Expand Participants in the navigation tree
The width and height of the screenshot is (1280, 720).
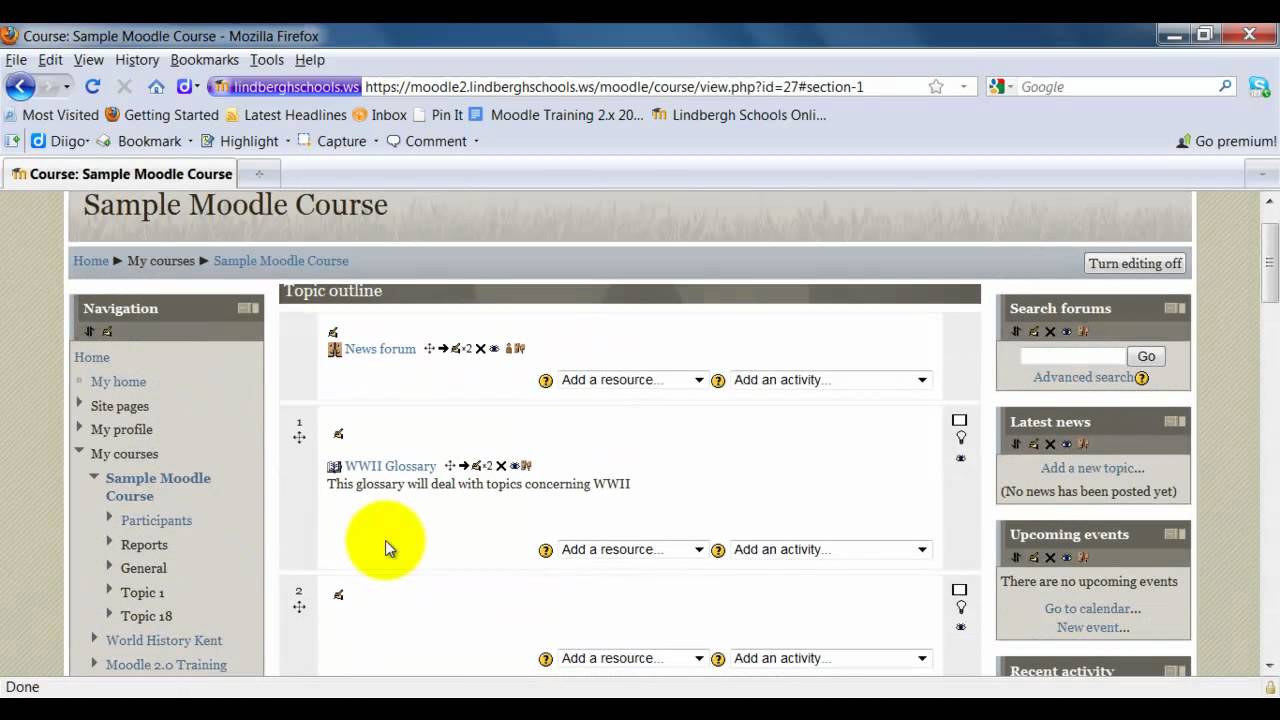click(110, 518)
